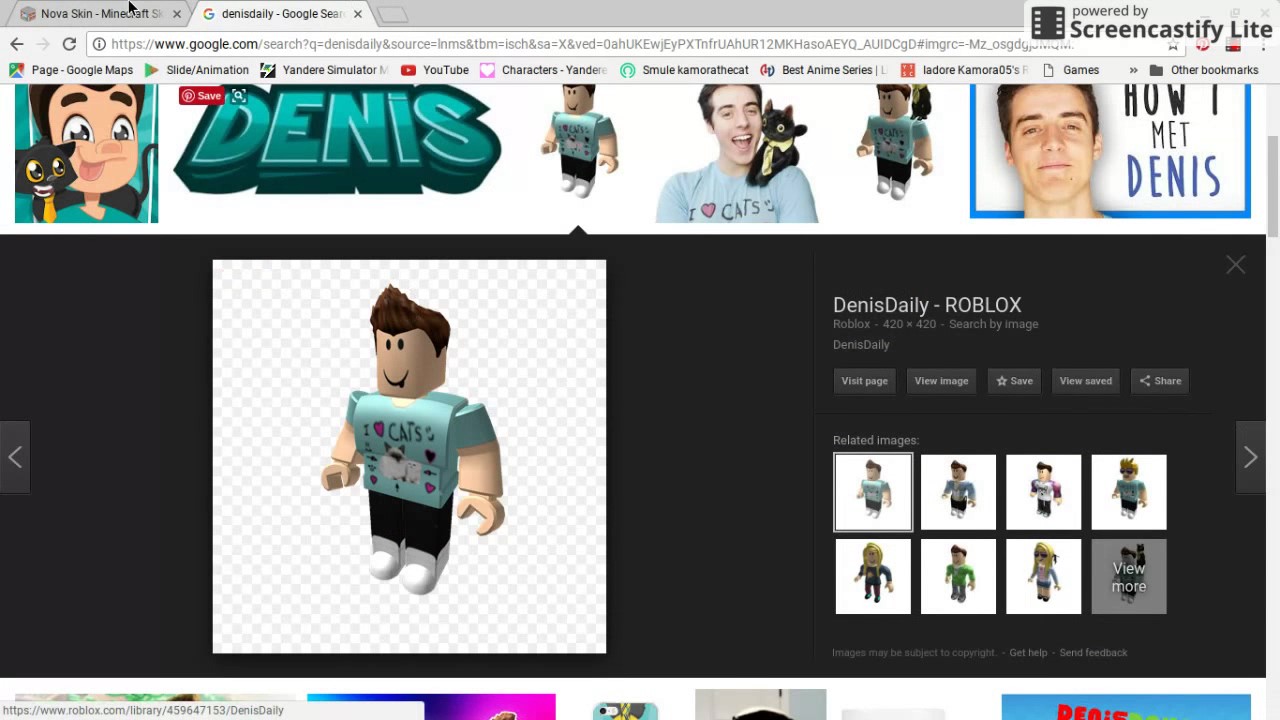Close the denisdaily Google Search tab

pyautogui.click(x=357, y=14)
